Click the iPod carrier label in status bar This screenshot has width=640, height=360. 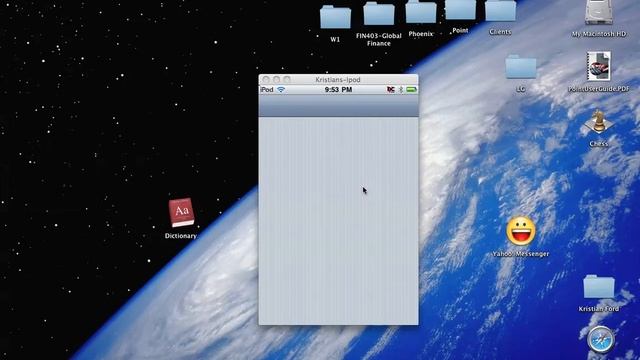click(267, 89)
